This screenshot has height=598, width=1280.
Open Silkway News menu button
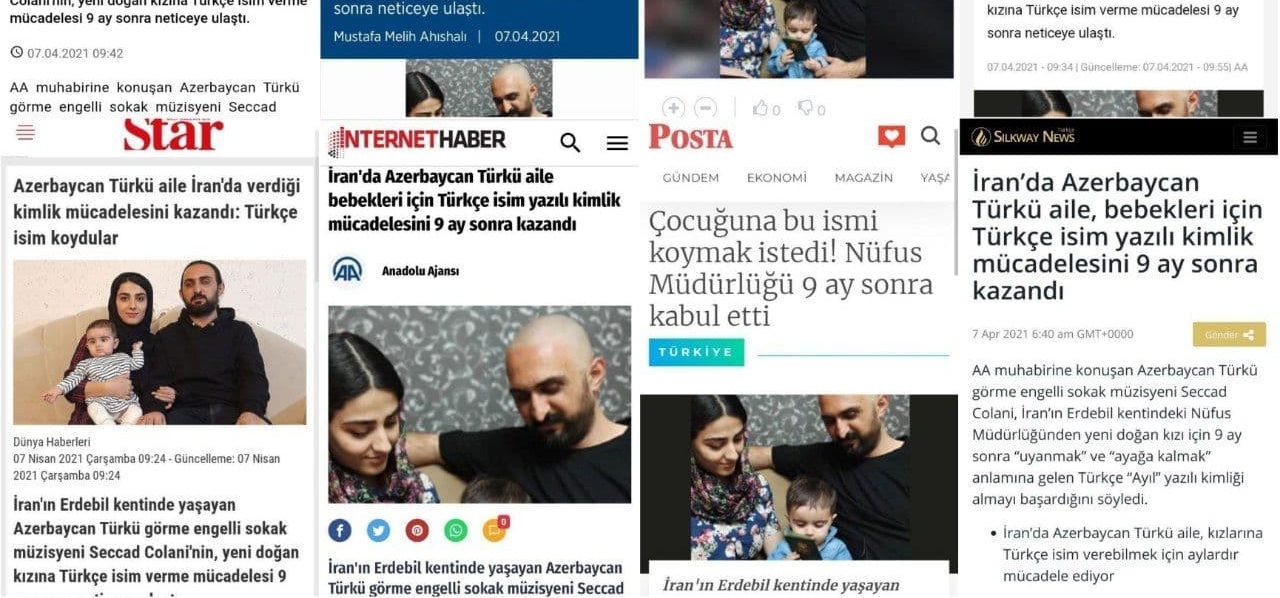click(x=1249, y=138)
